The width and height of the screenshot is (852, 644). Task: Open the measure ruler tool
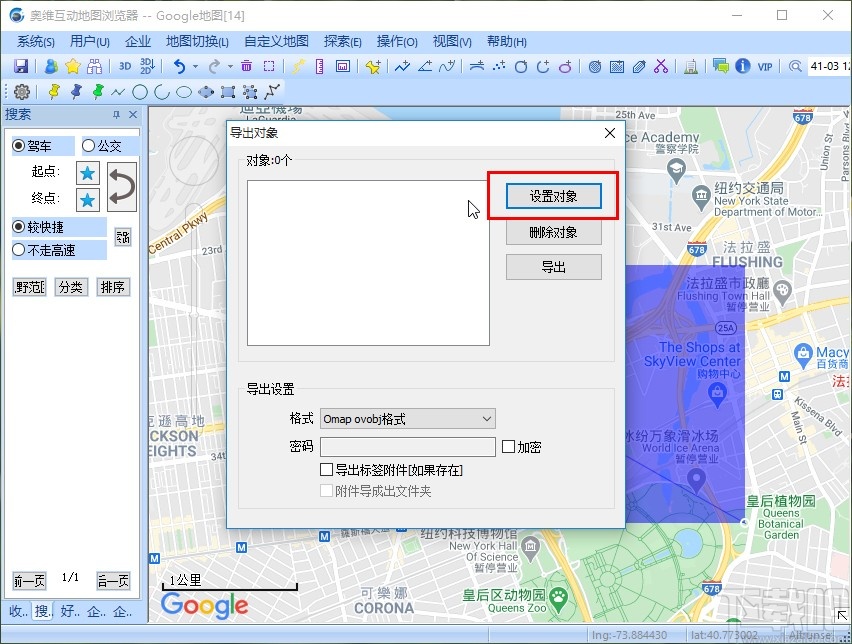[317, 64]
